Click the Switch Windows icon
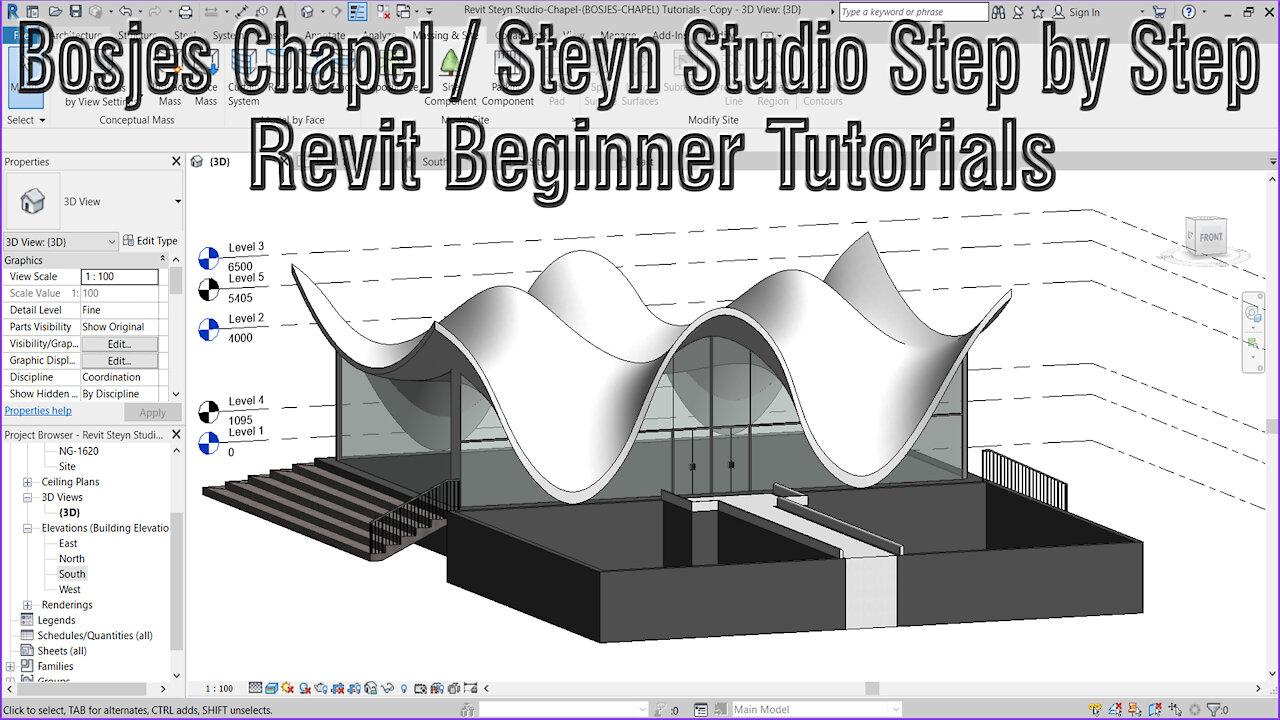The width and height of the screenshot is (1280, 720). coord(402,11)
